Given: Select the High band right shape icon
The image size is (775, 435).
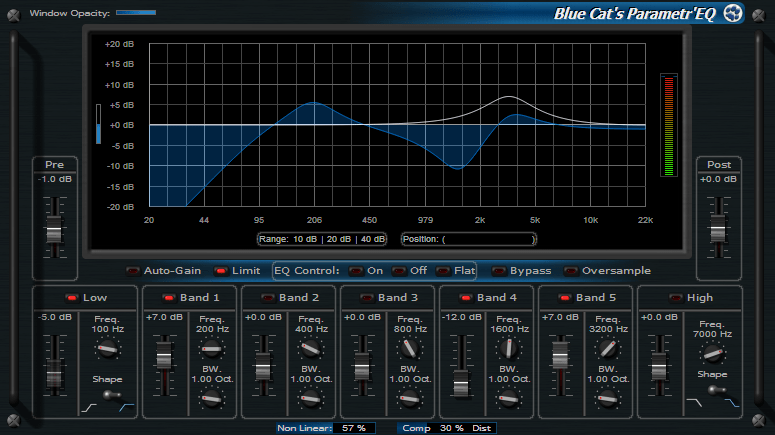Looking at the screenshot, I should [x=732, y=403].
